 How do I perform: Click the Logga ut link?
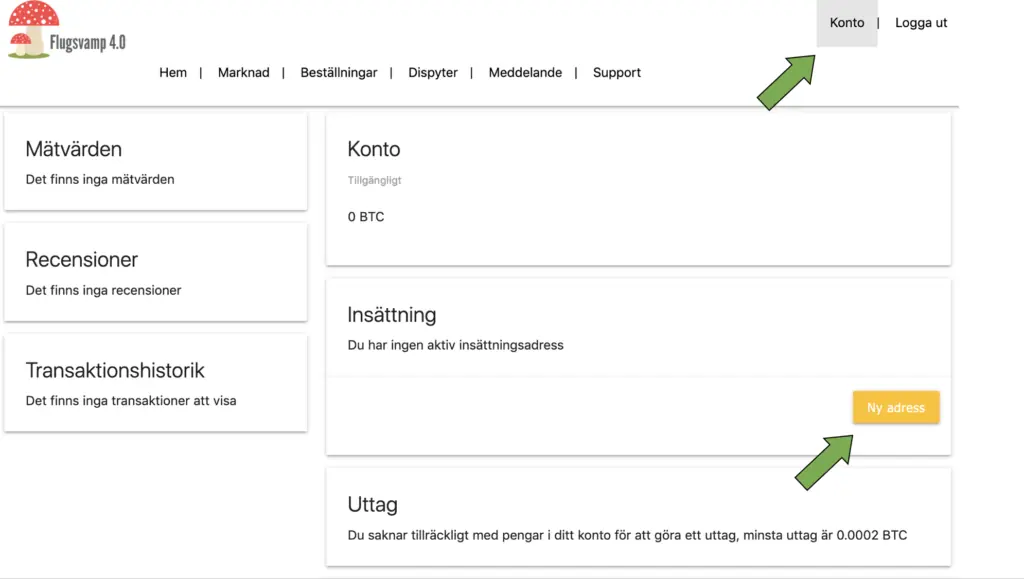[921, 23]
